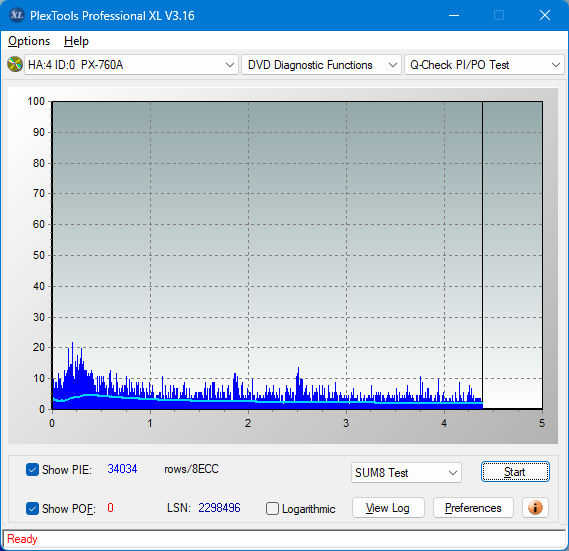Open Preferences

(x=473, y=507)
